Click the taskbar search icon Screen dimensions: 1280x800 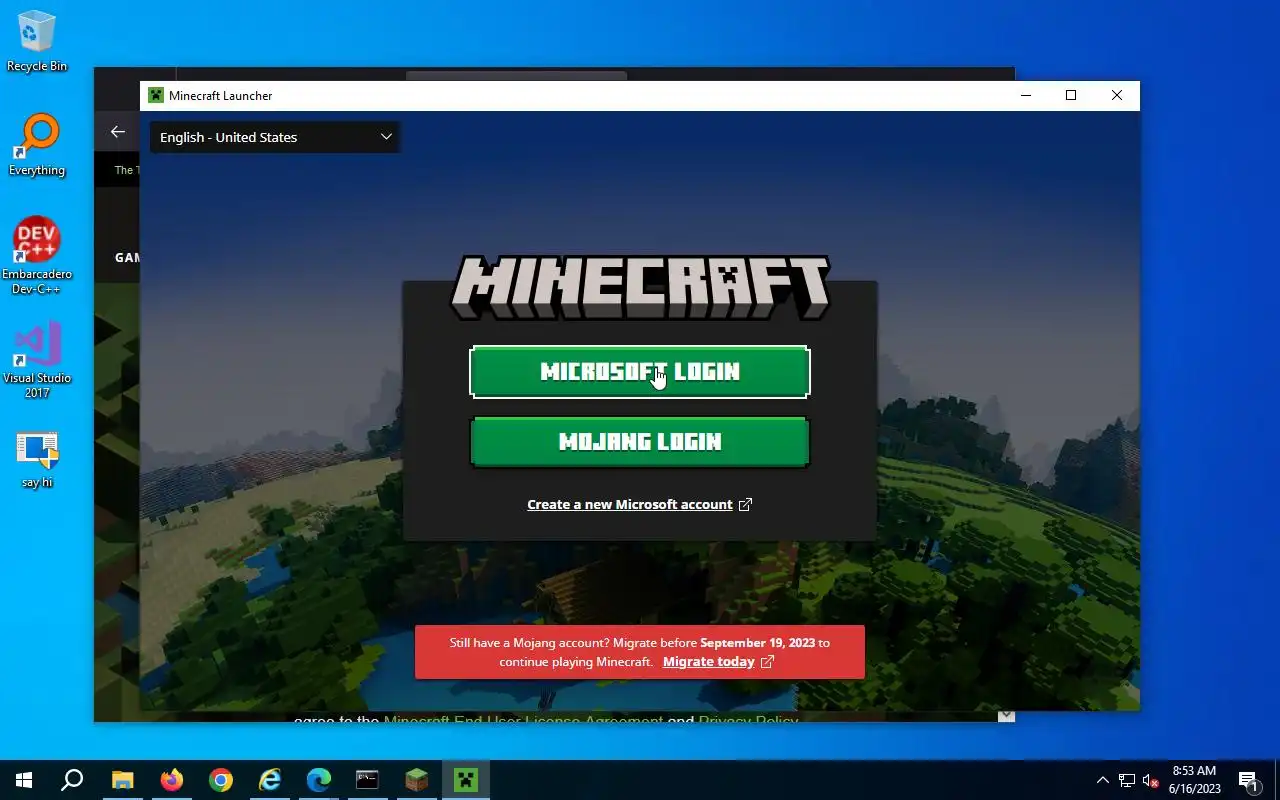[72, 780]
